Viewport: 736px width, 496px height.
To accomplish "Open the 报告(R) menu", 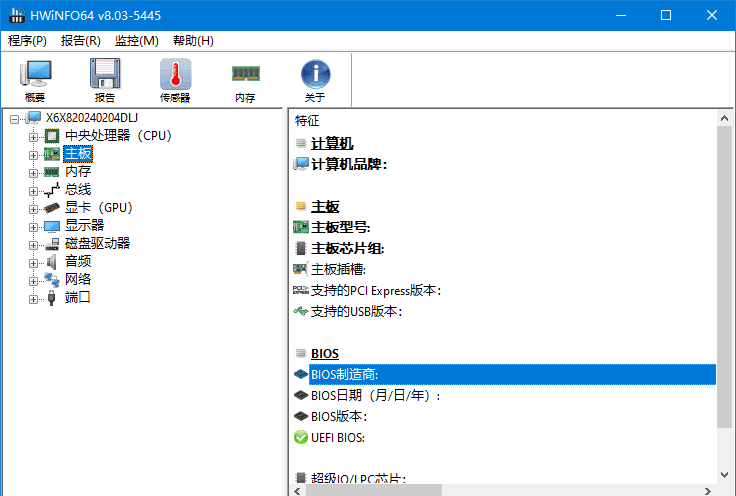I will (80, 41).
